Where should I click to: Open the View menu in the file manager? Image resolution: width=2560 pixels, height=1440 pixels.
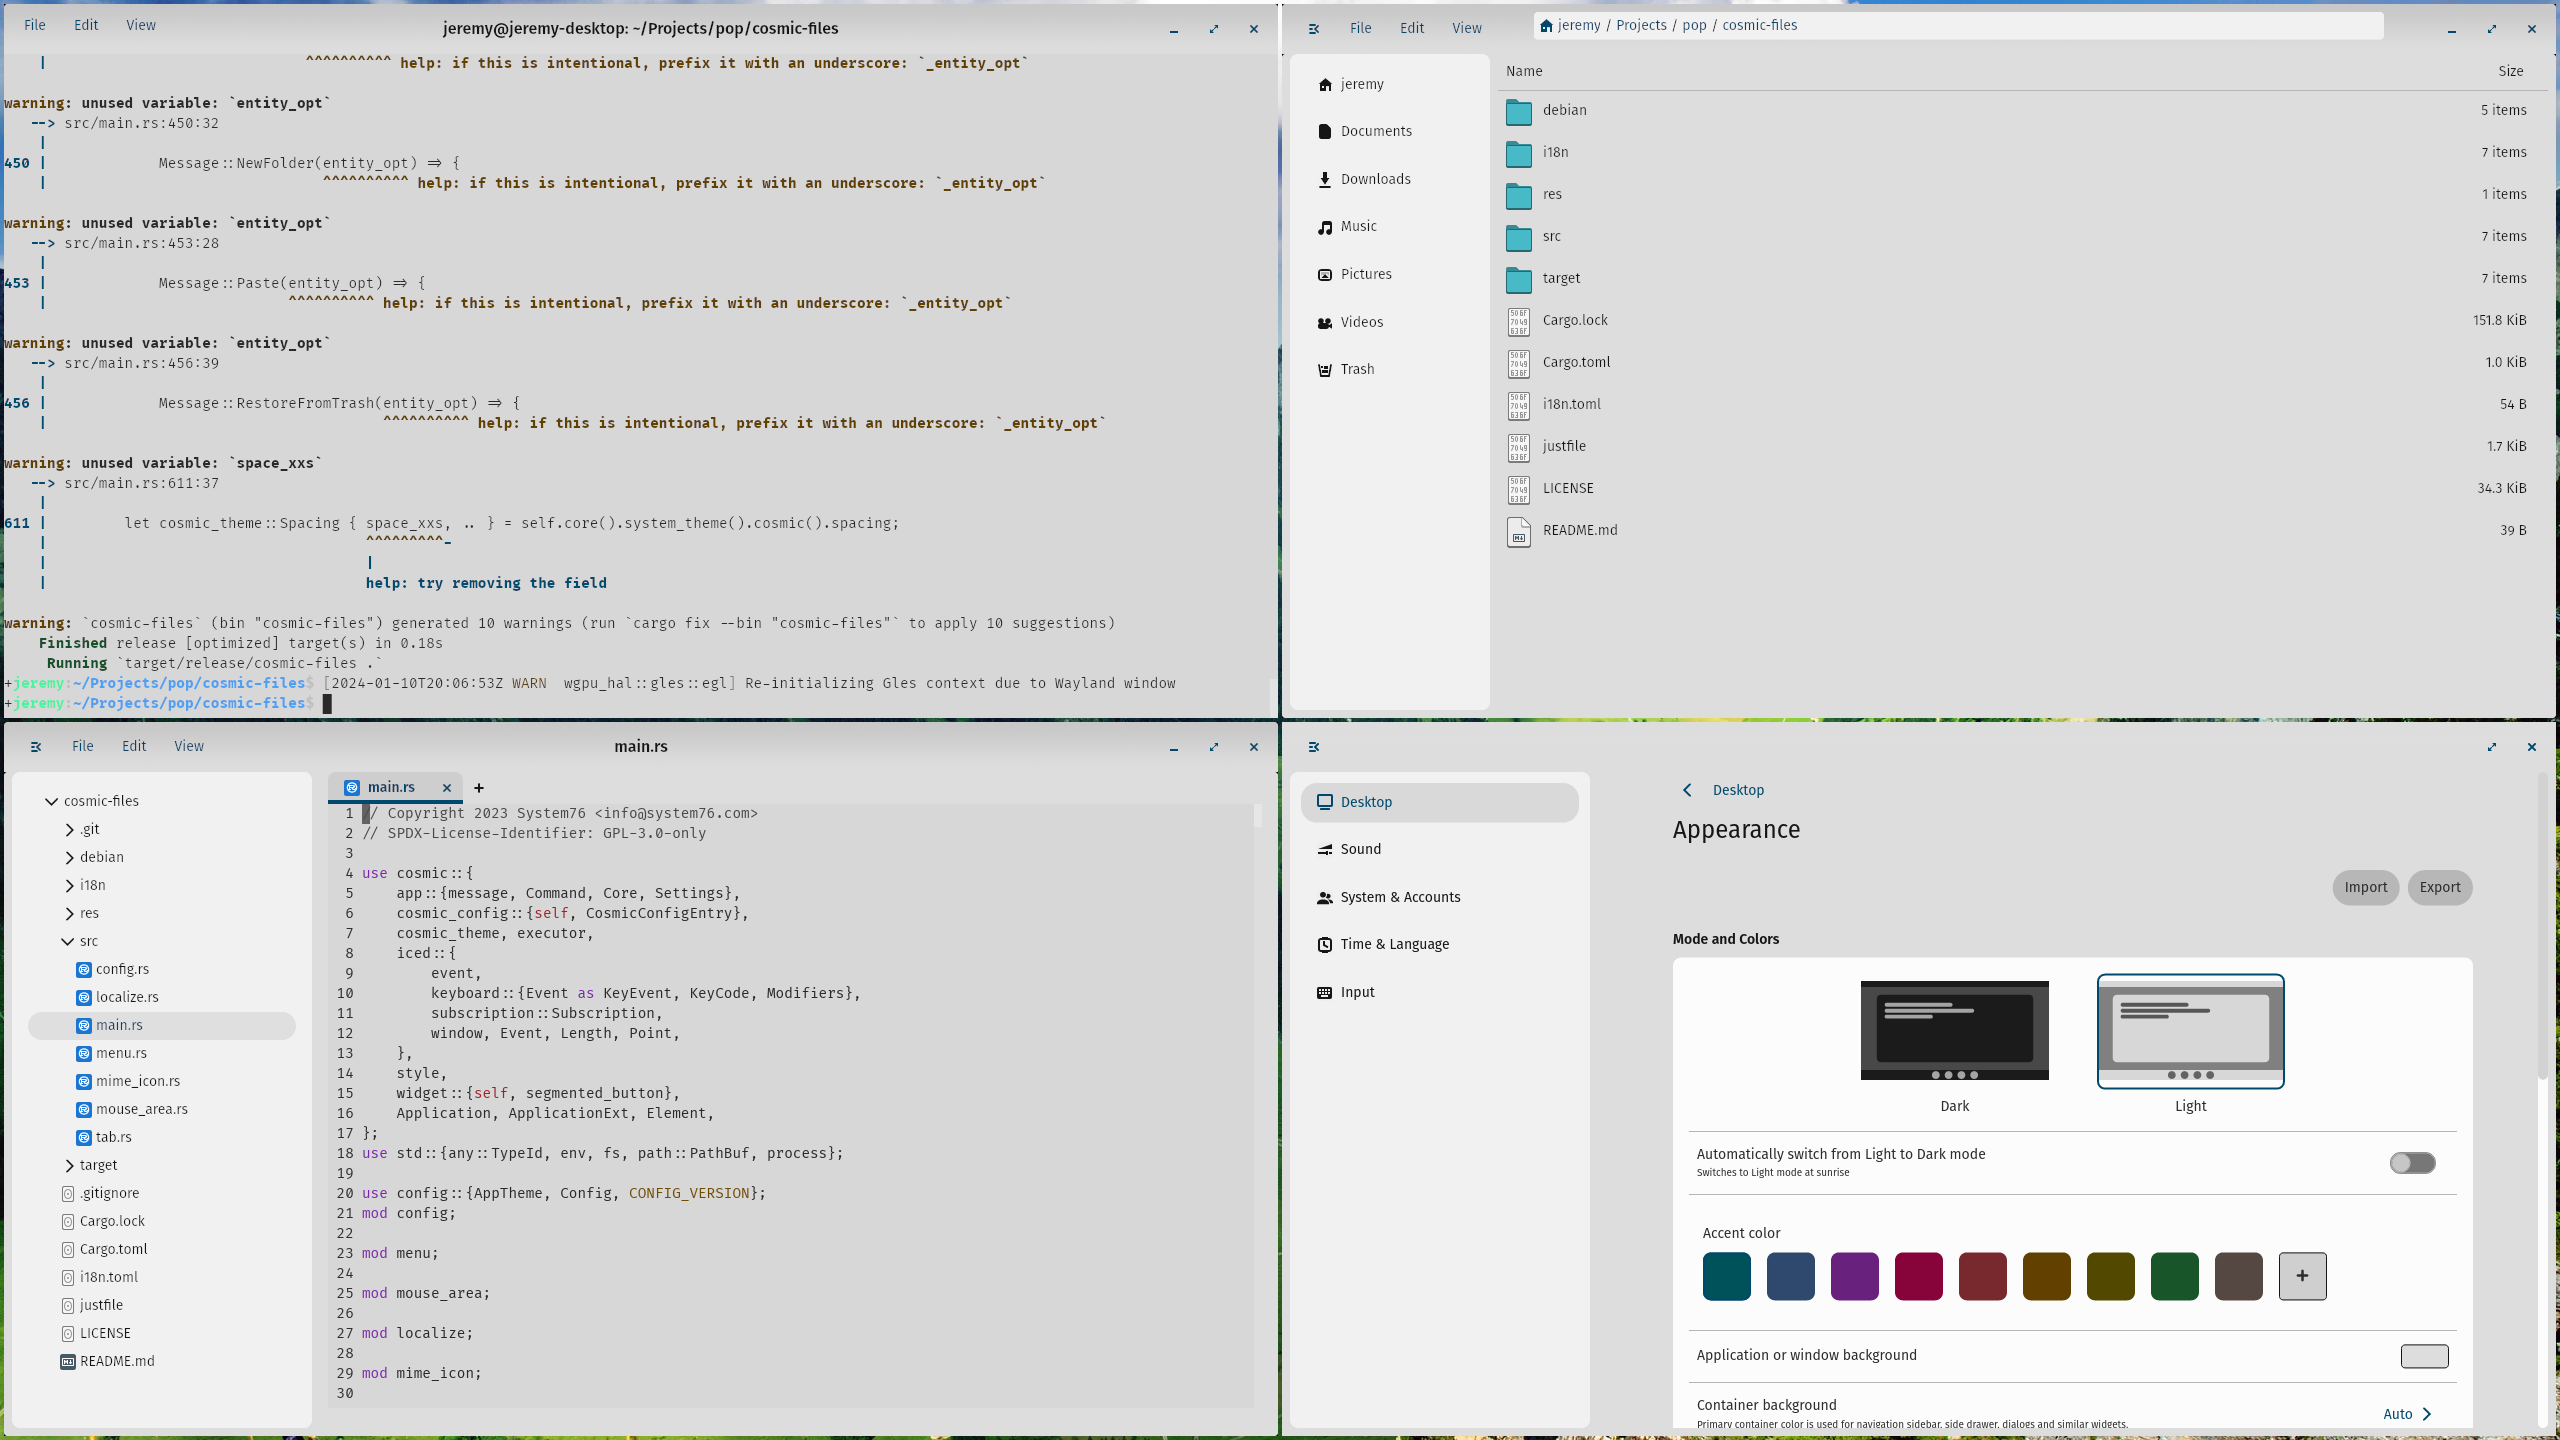(1466, 28)
